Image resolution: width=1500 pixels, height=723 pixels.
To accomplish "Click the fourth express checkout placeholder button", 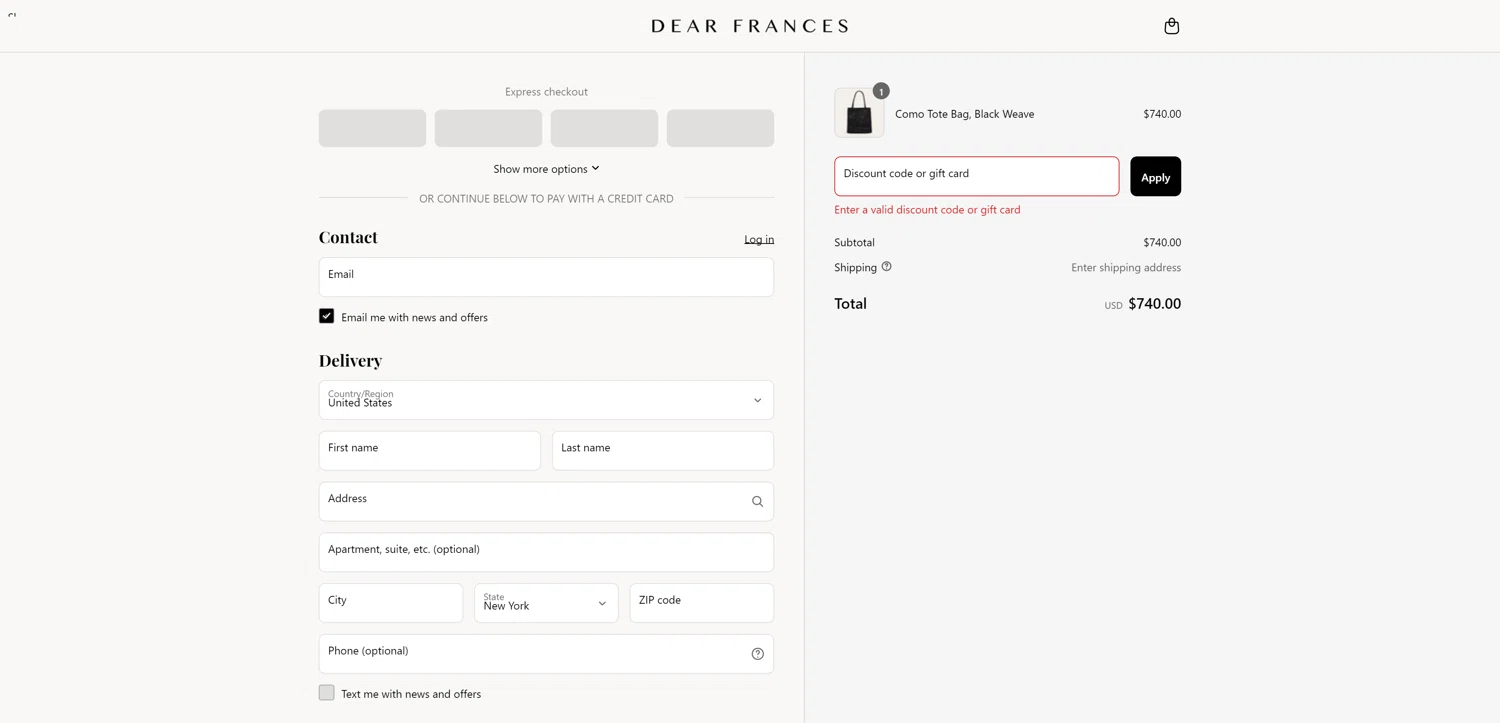I will click(720, 128).
